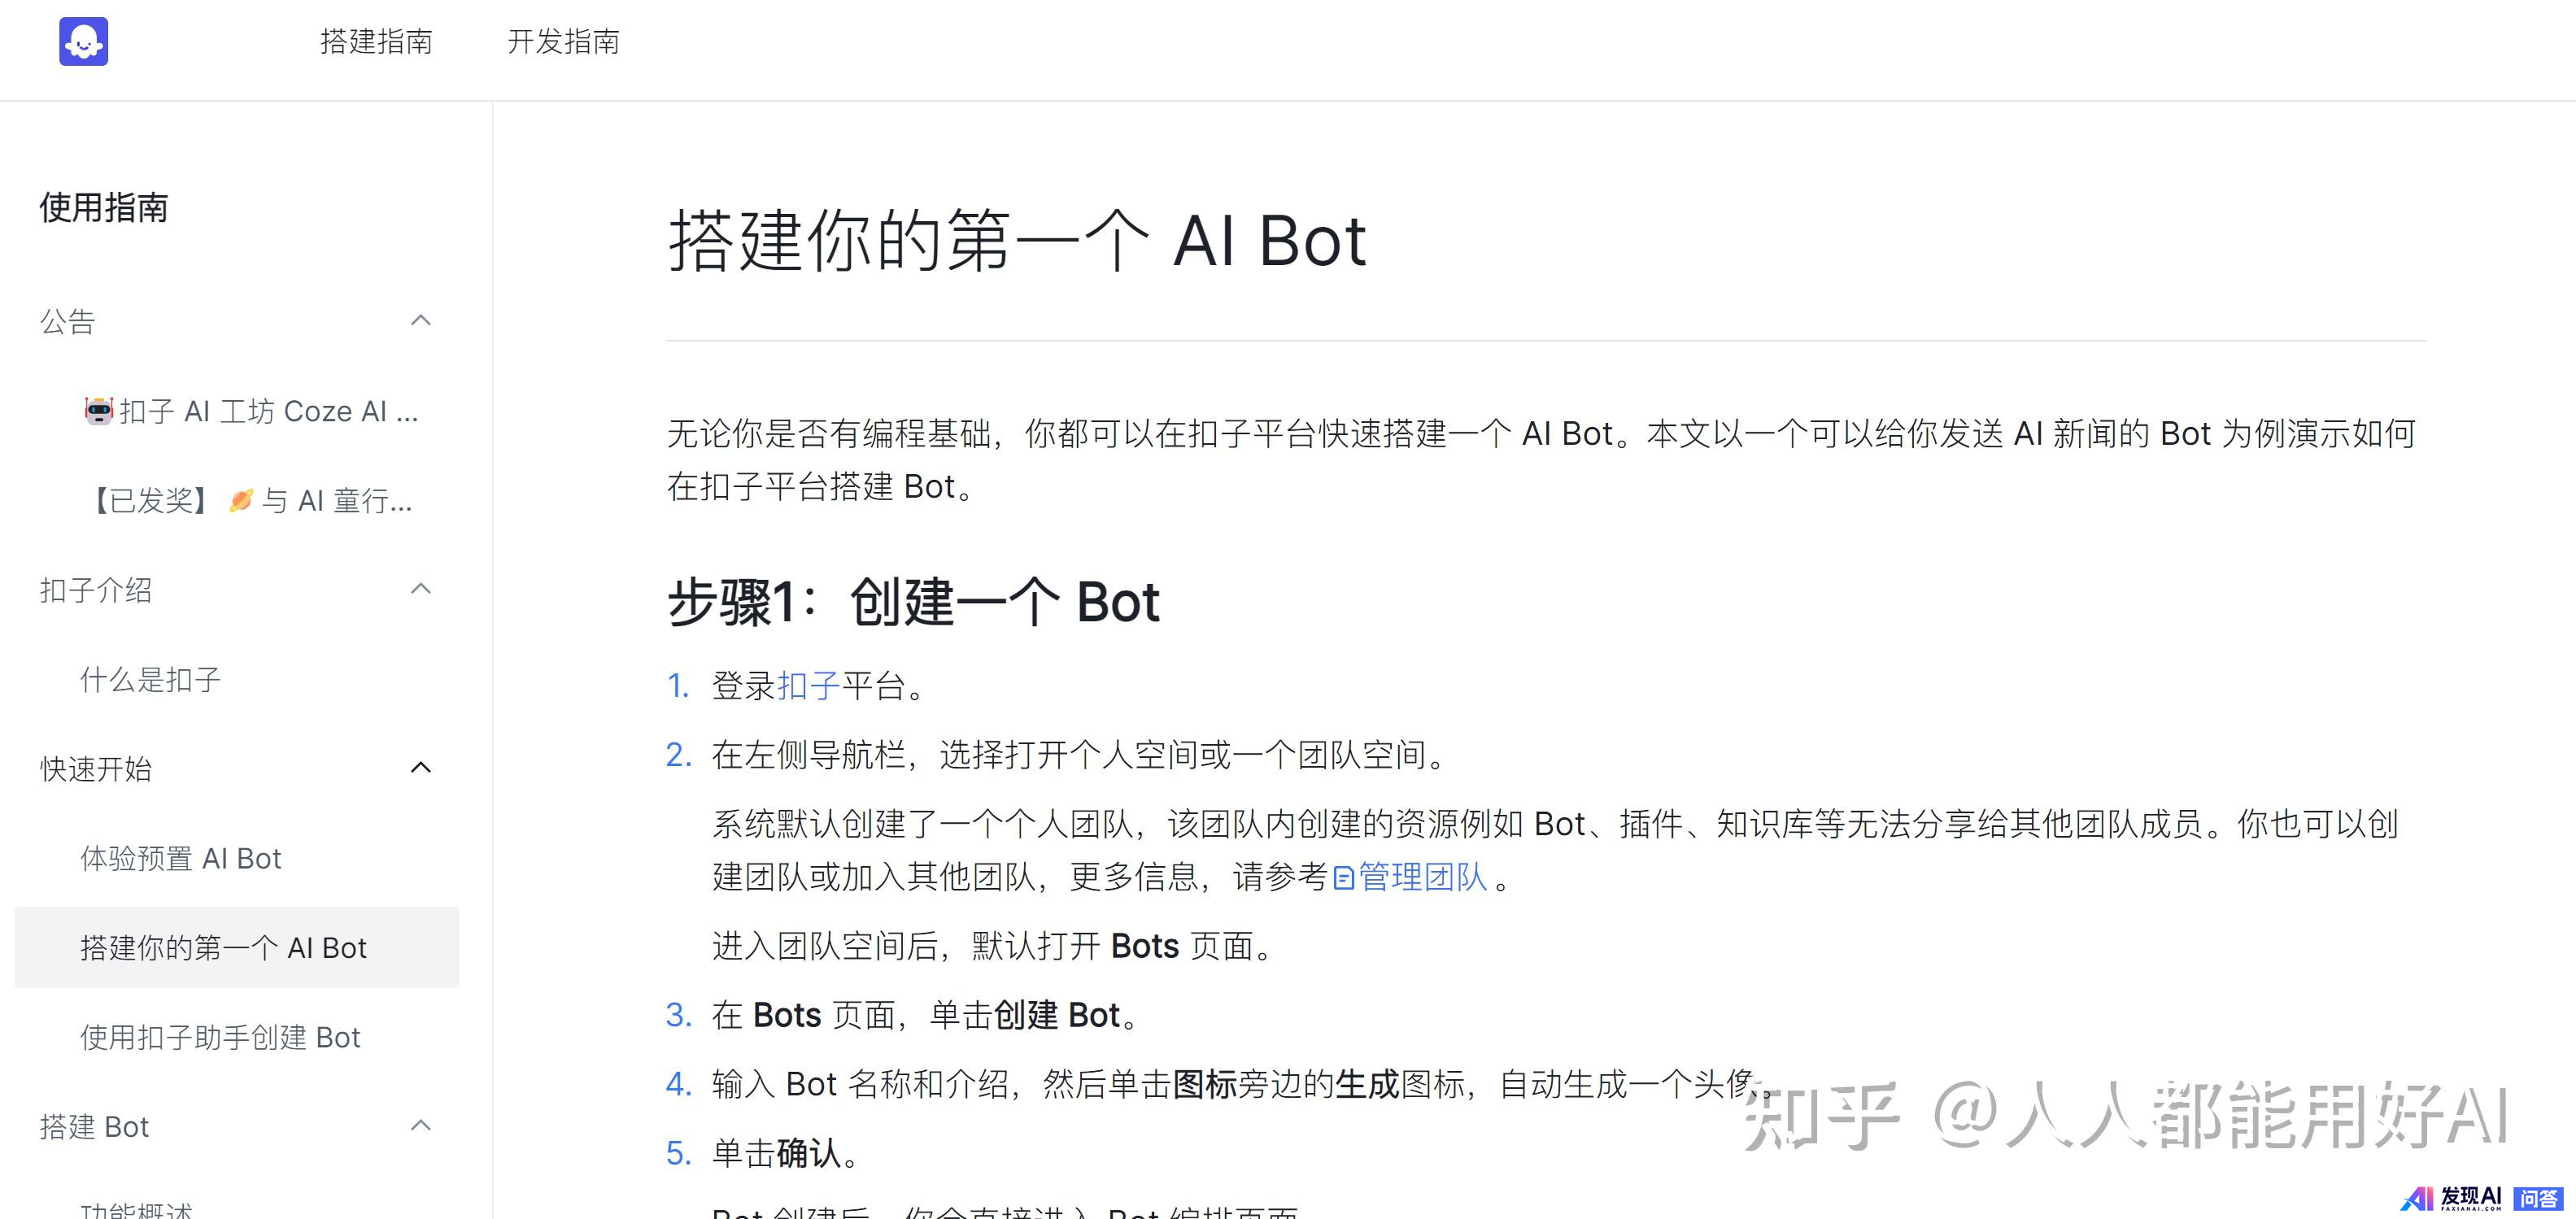Collapse the 公告 section chevron

421,321
